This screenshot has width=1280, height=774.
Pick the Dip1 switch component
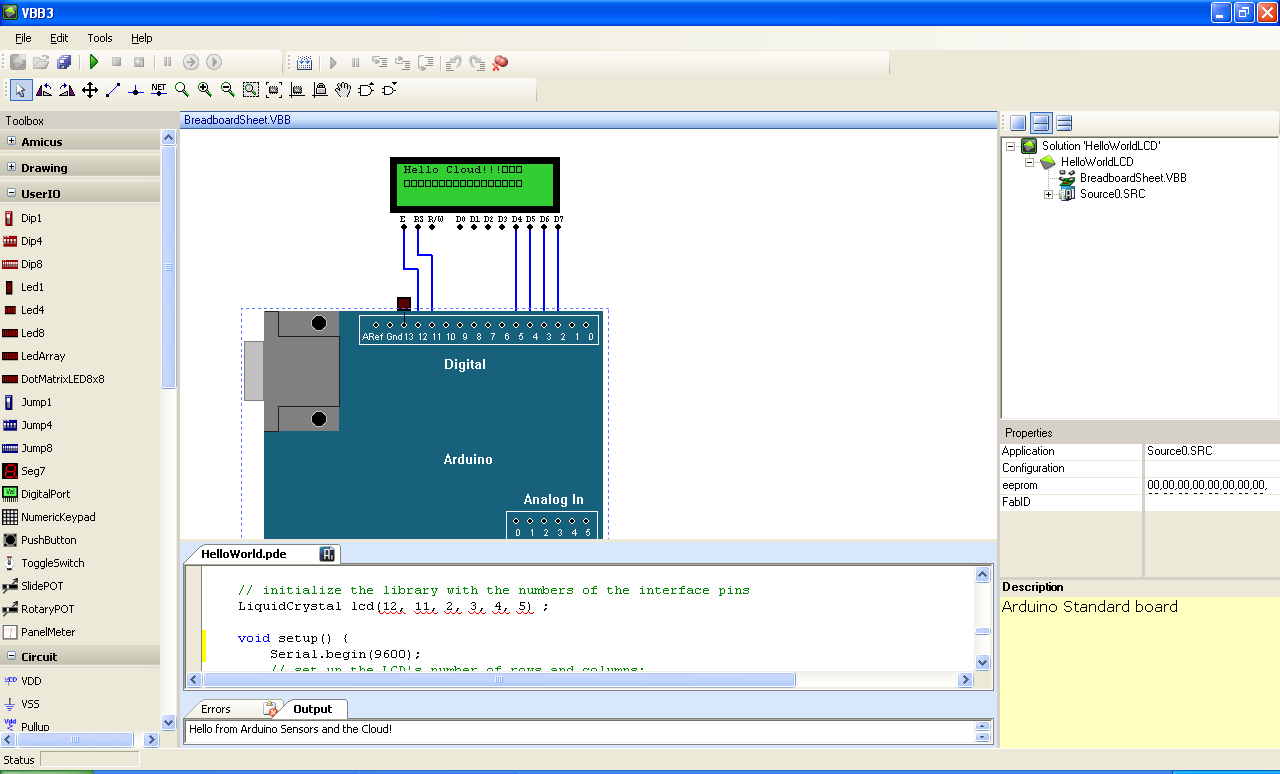click(31, 218)
